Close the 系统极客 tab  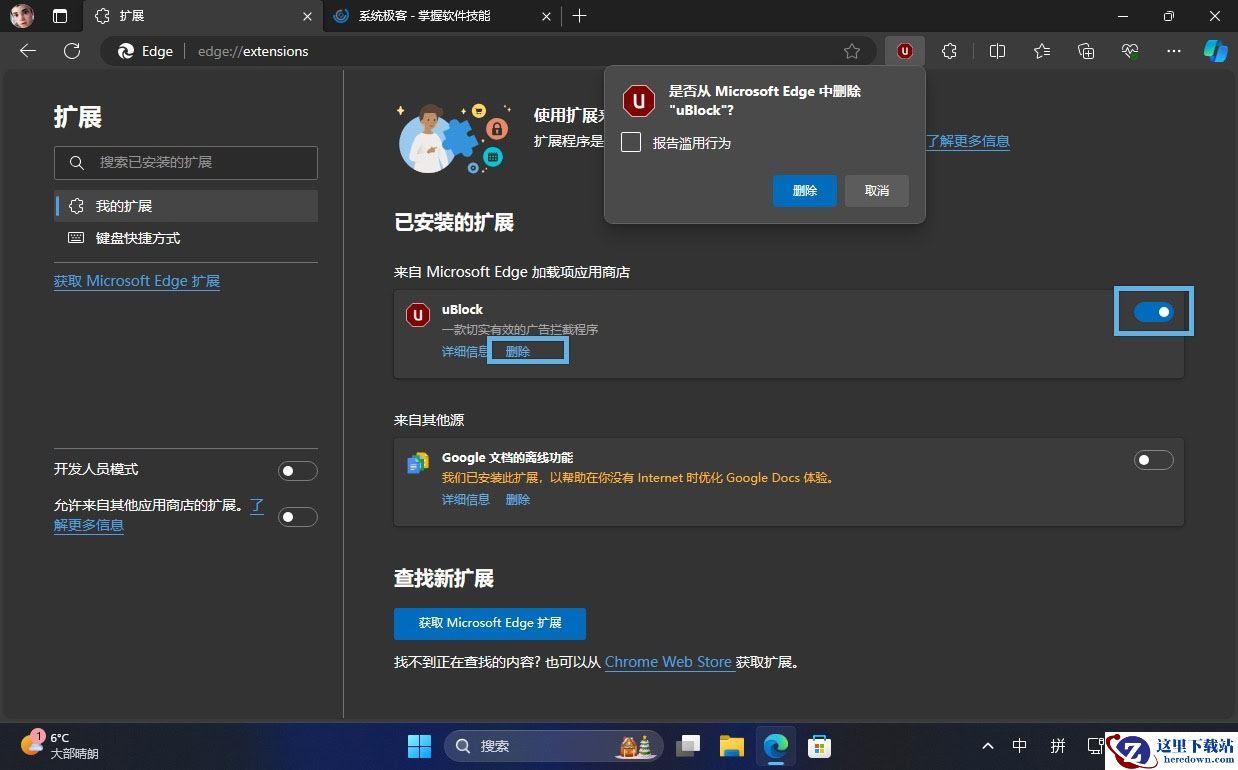pos(546,16)
